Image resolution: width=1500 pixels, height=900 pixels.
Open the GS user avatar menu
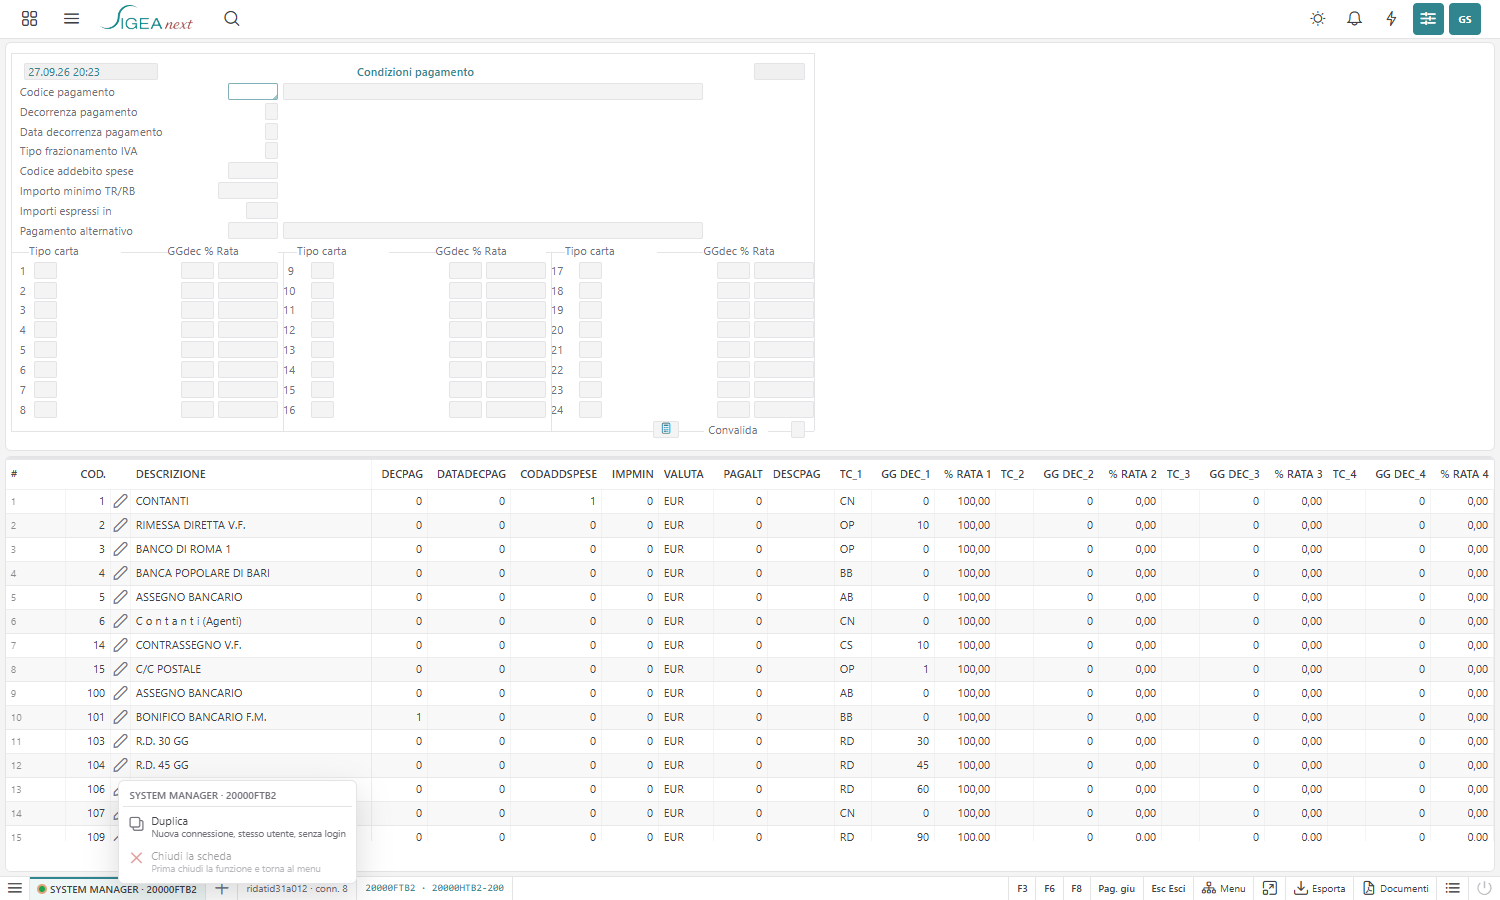coord(1465,19)
